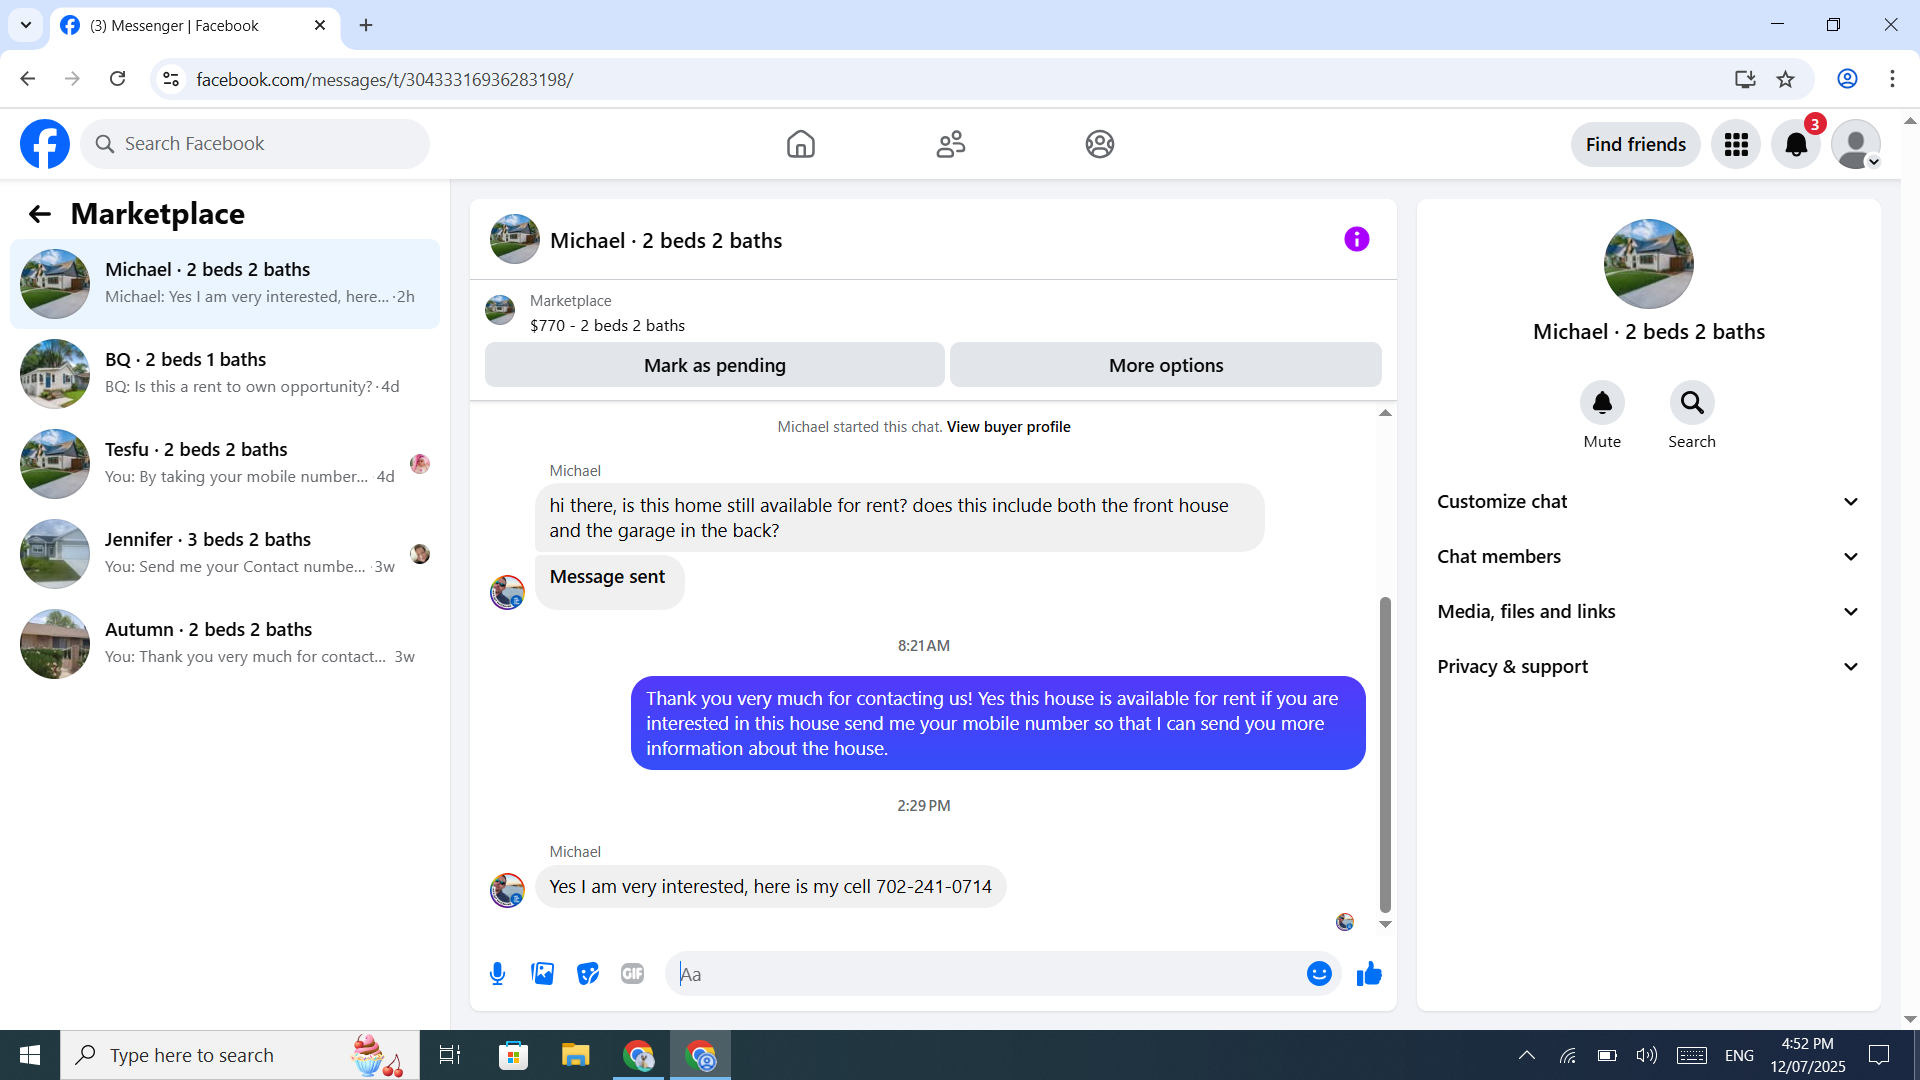
Task: Search in conversation with the magnifier icon
Action: [x=1691, y=403]
